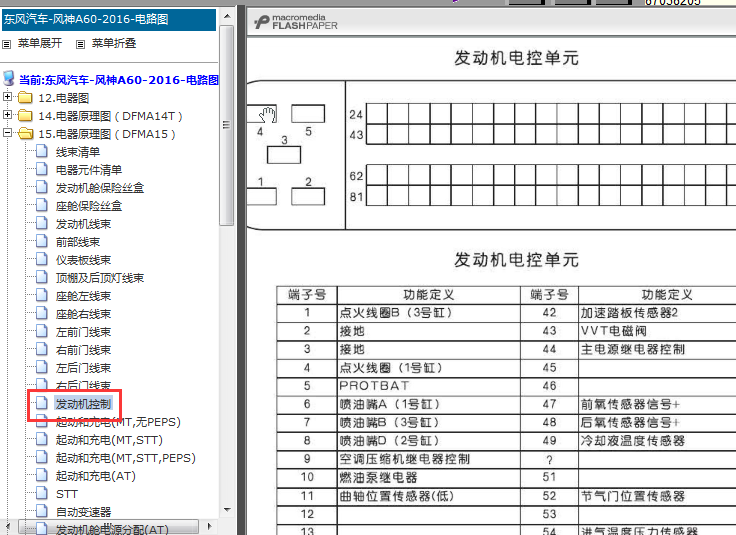Click the document icon beside STT
Viewport: 736px width, 535px height.
42,493
